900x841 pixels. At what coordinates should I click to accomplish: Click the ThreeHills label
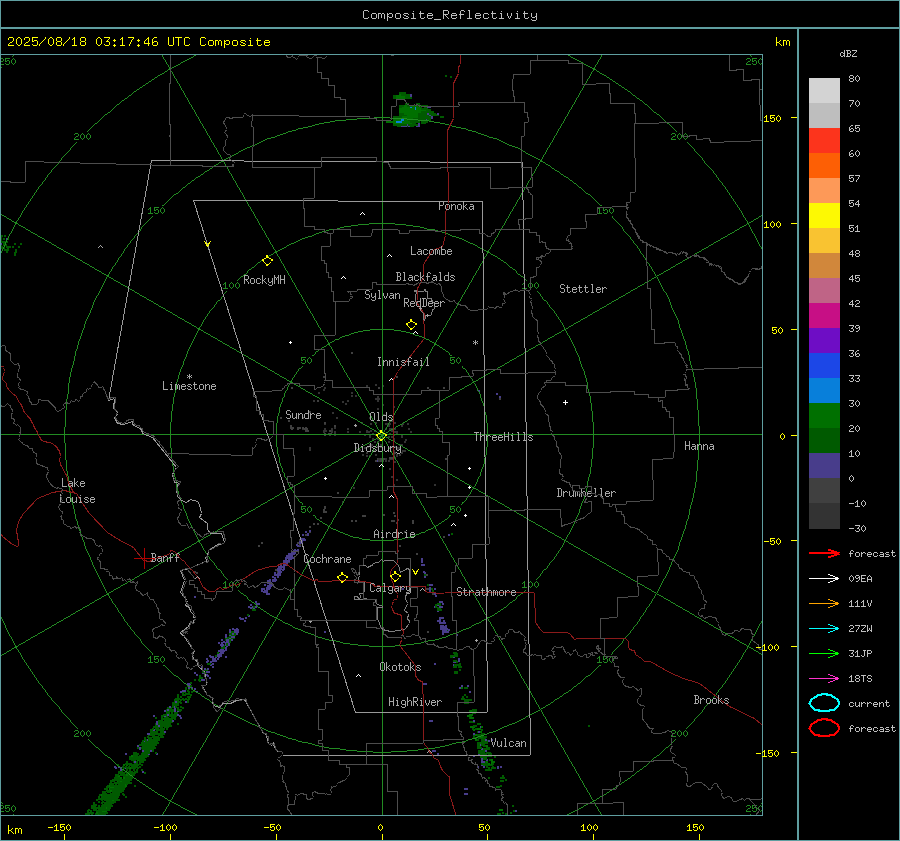click(503, 437)
